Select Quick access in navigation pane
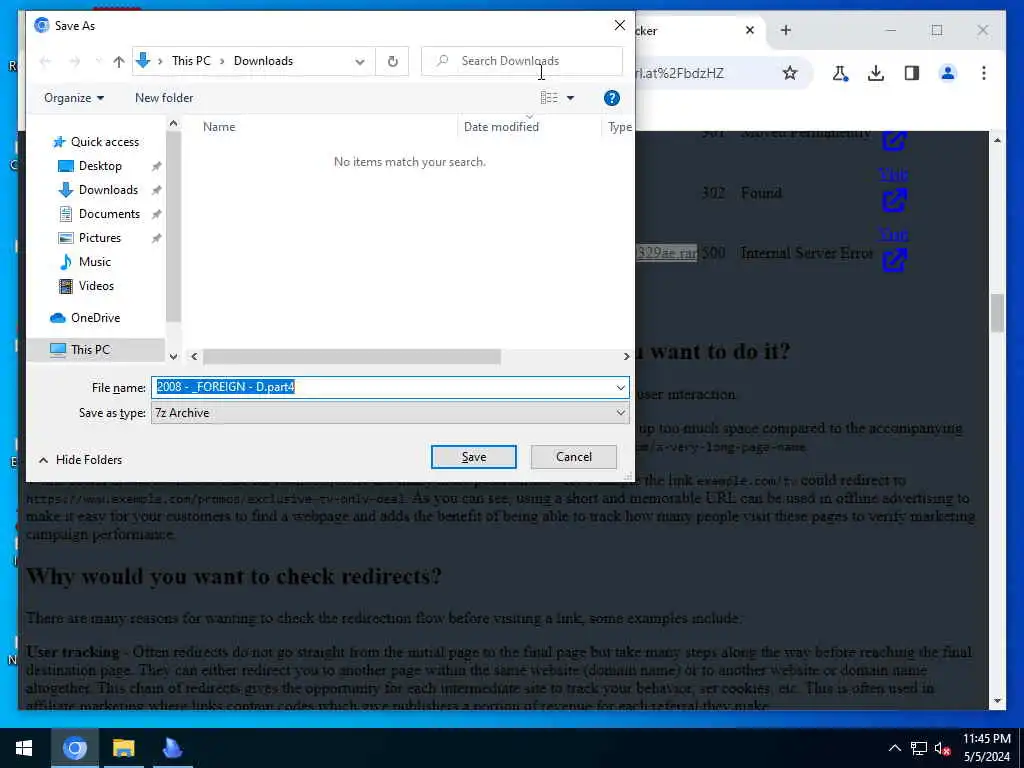The image size is (1024, 768). (104, 142)
